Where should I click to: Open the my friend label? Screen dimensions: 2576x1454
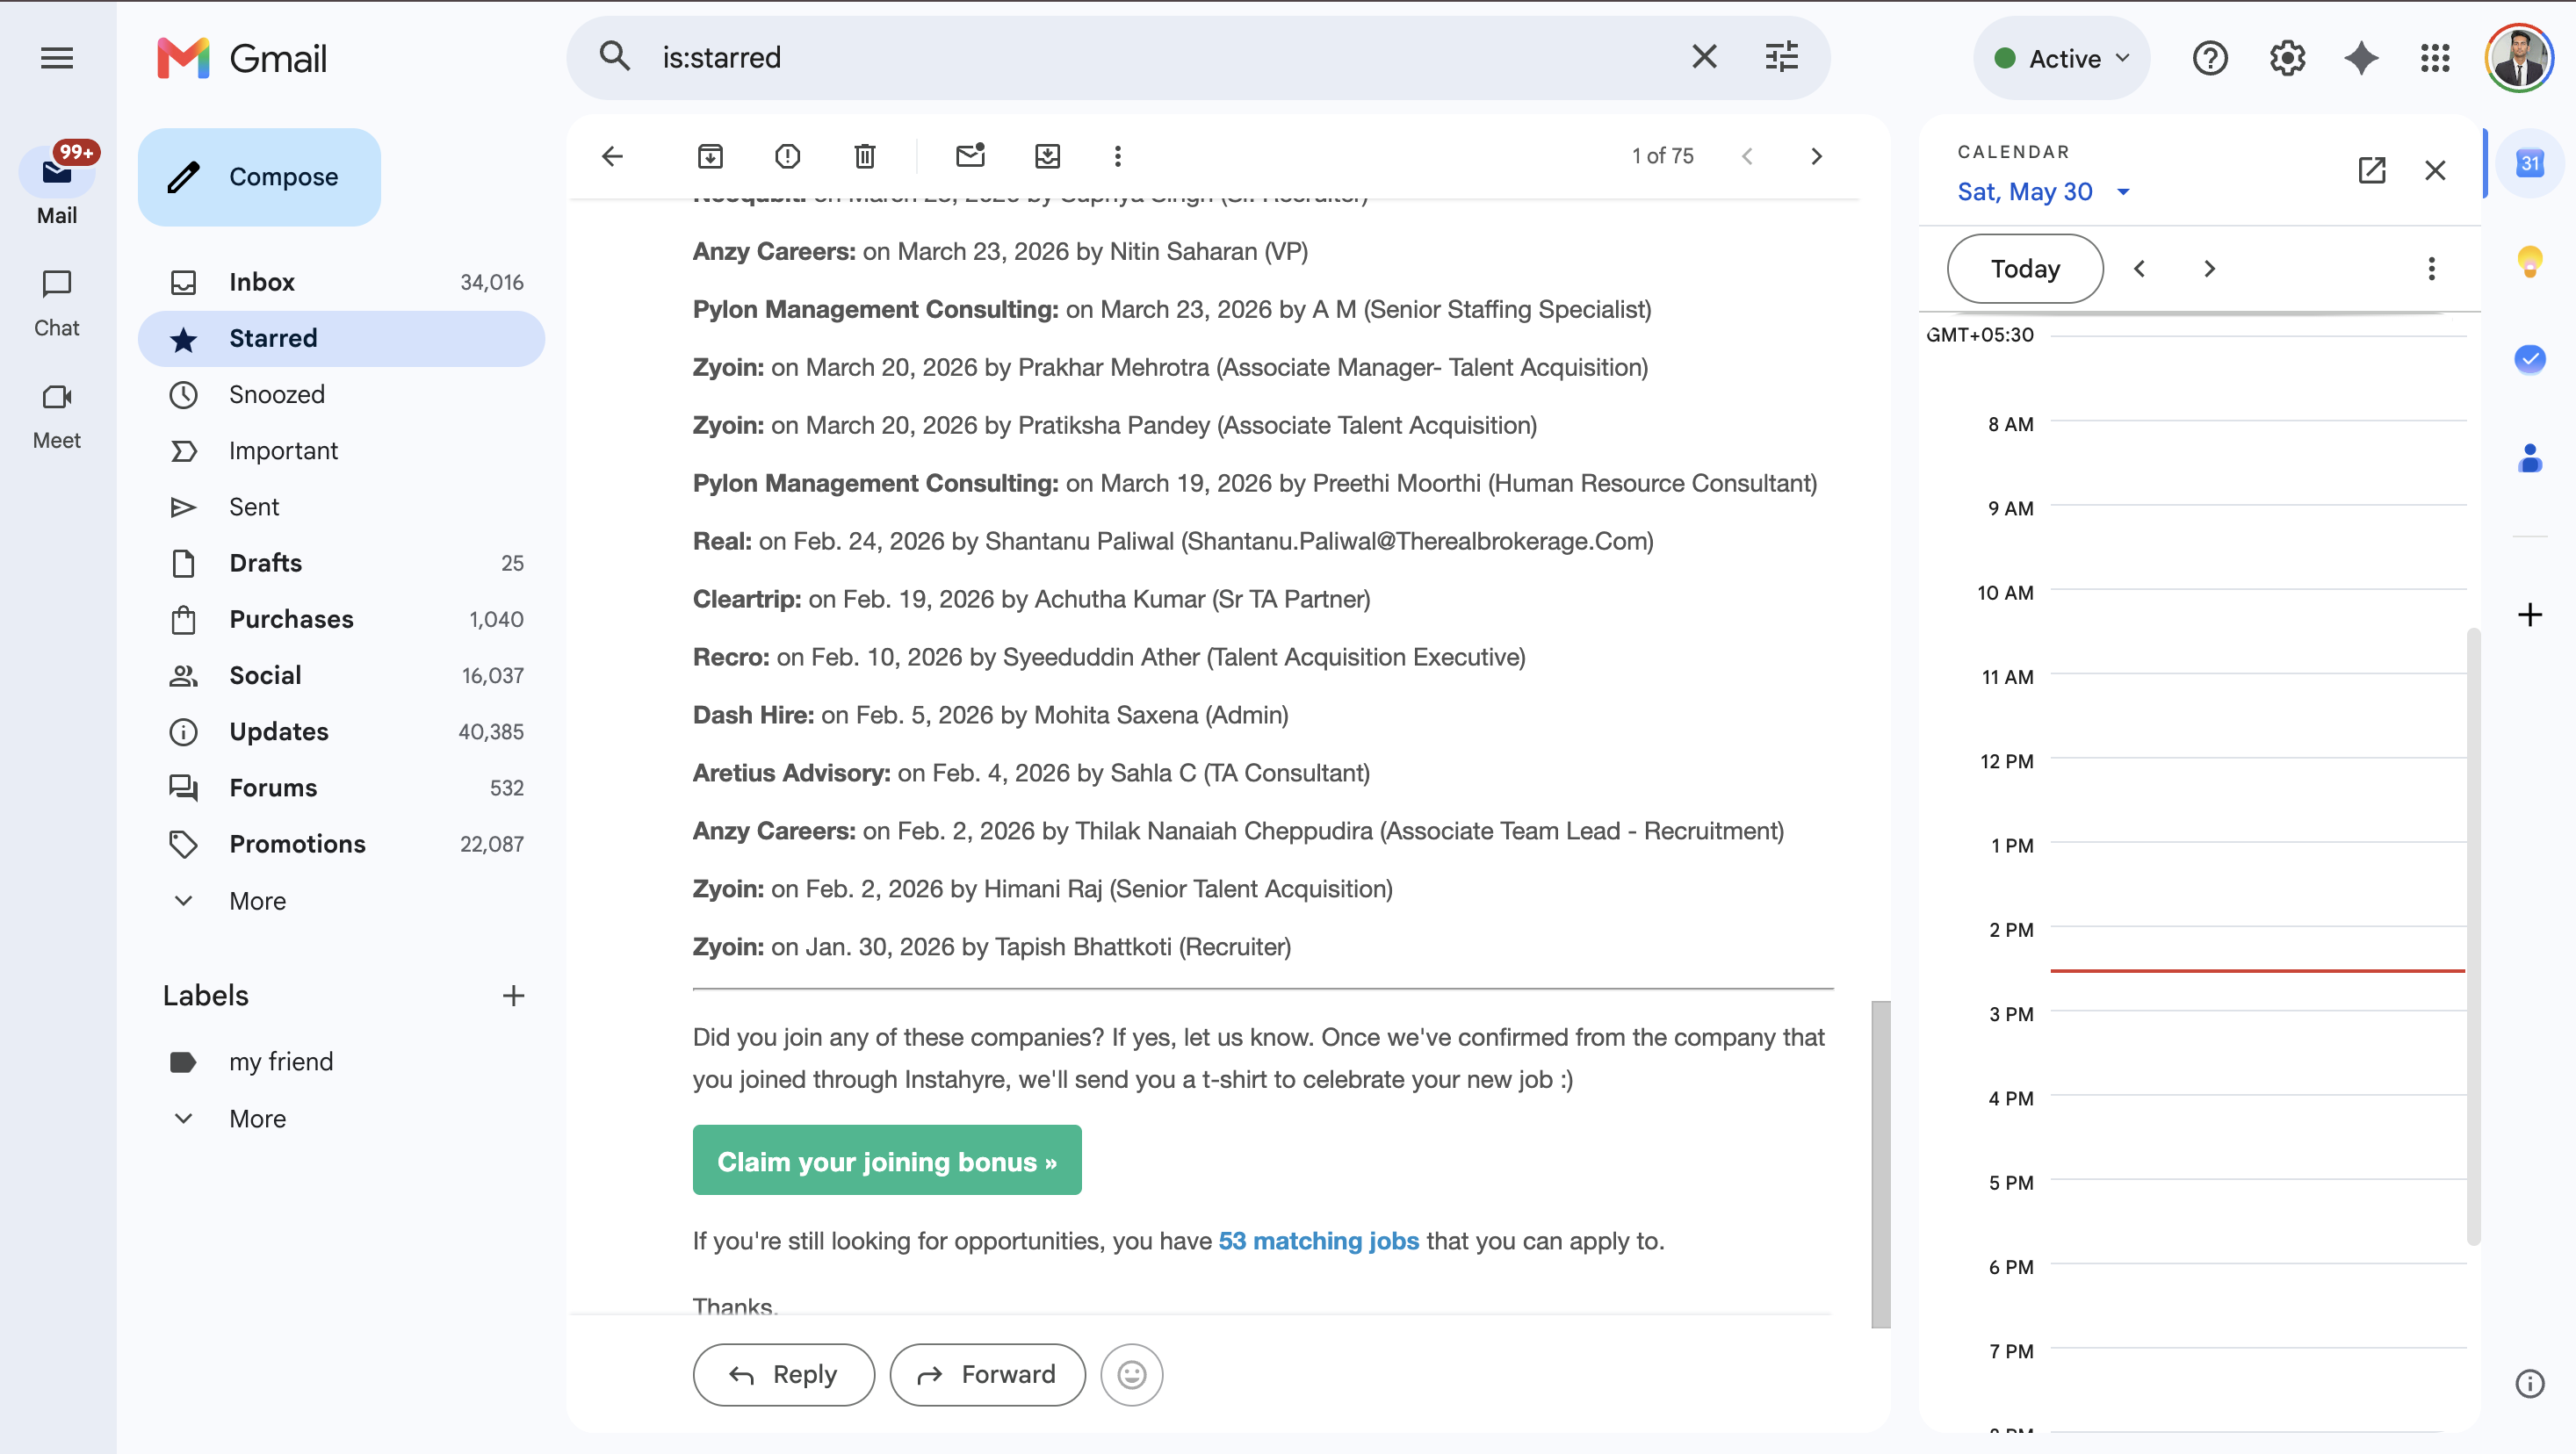[x=342, y=1062]
